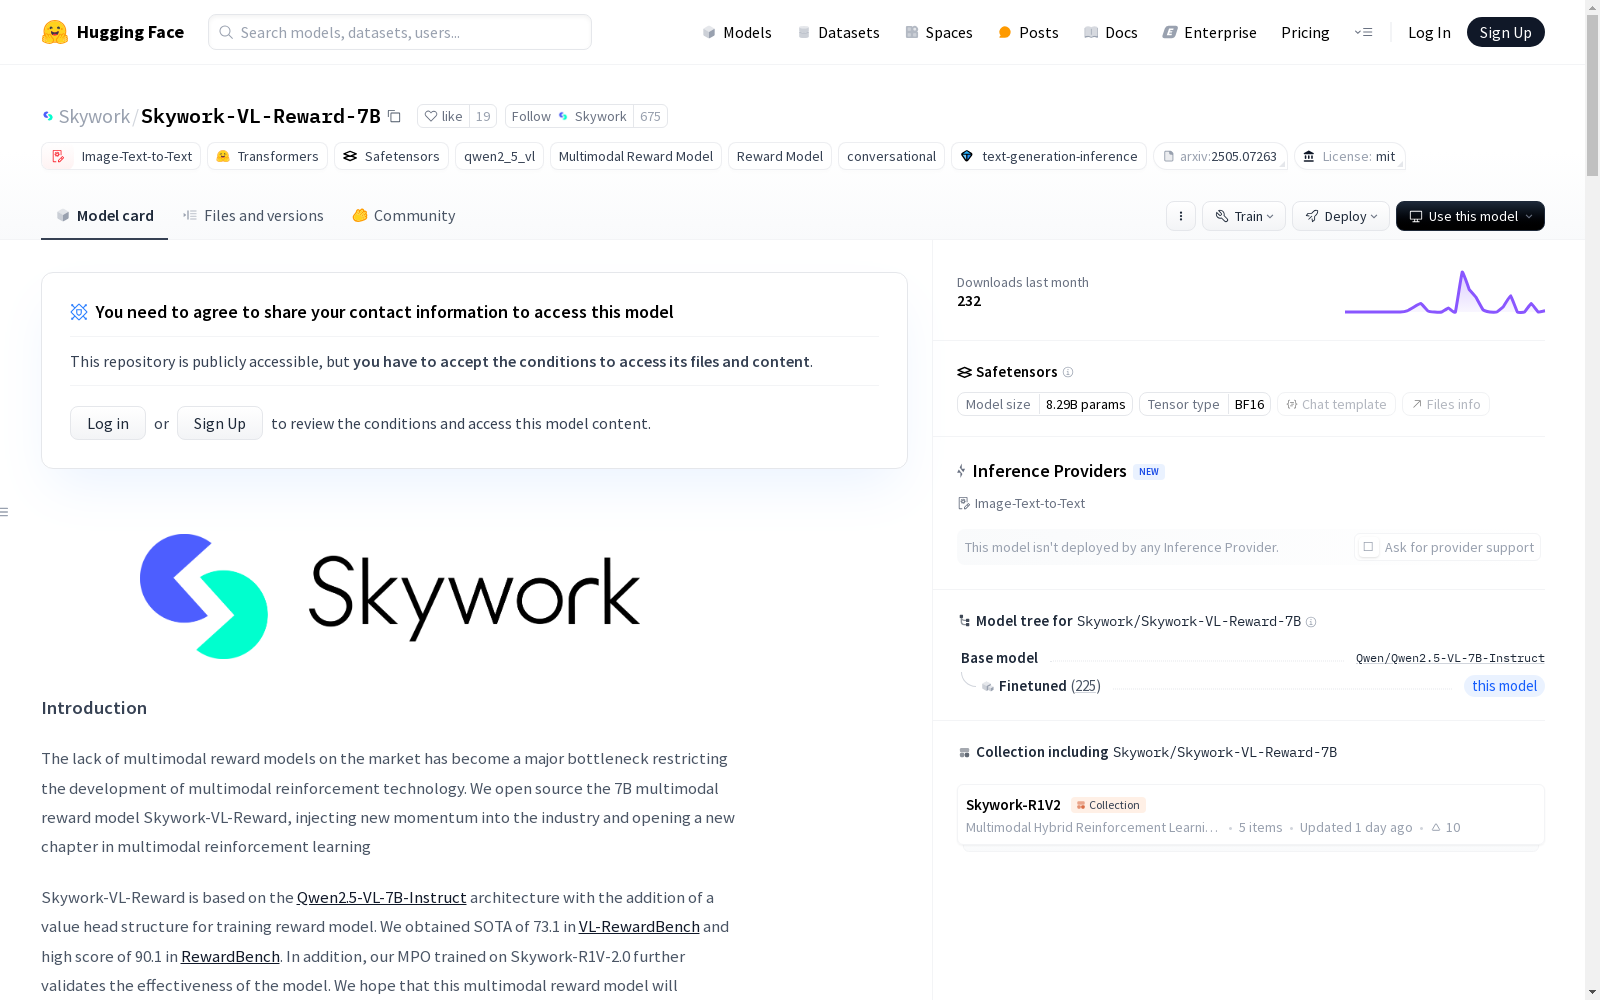Click the Tensor type BF16 badge

(1206, 404)
